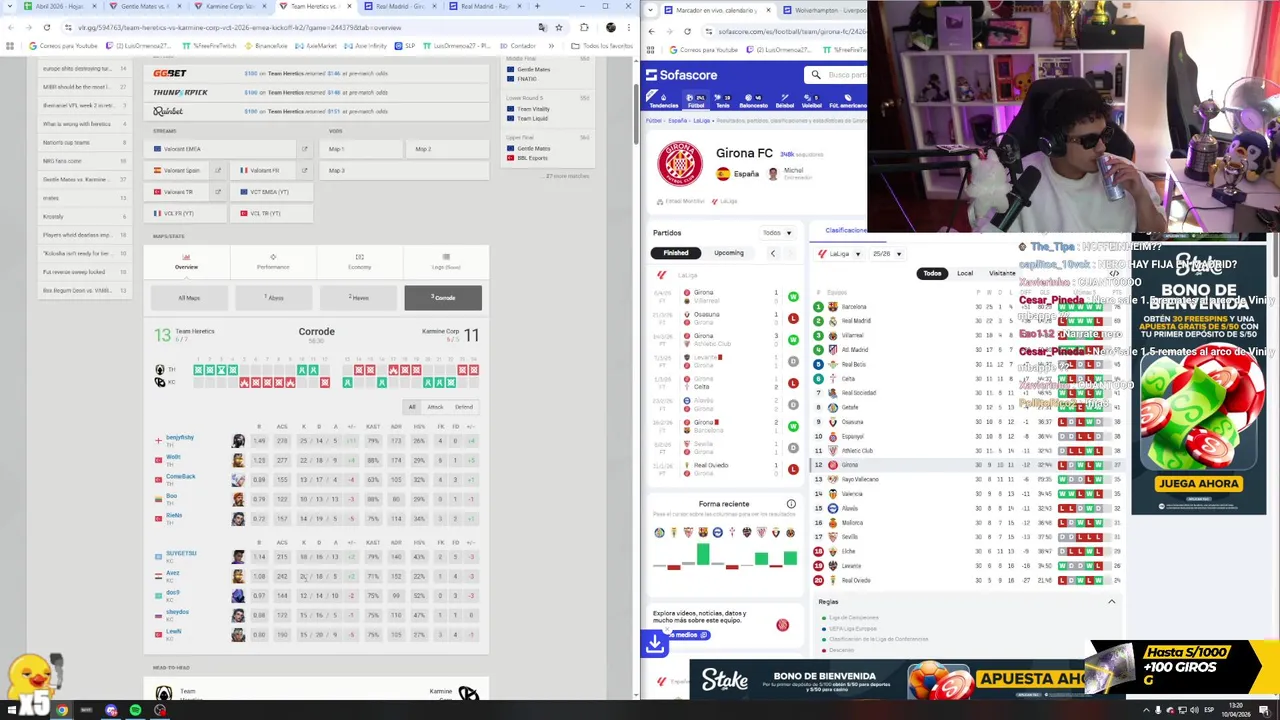
Task: Select the Baloncesto sport icon
Action: [x=753, y=100]
